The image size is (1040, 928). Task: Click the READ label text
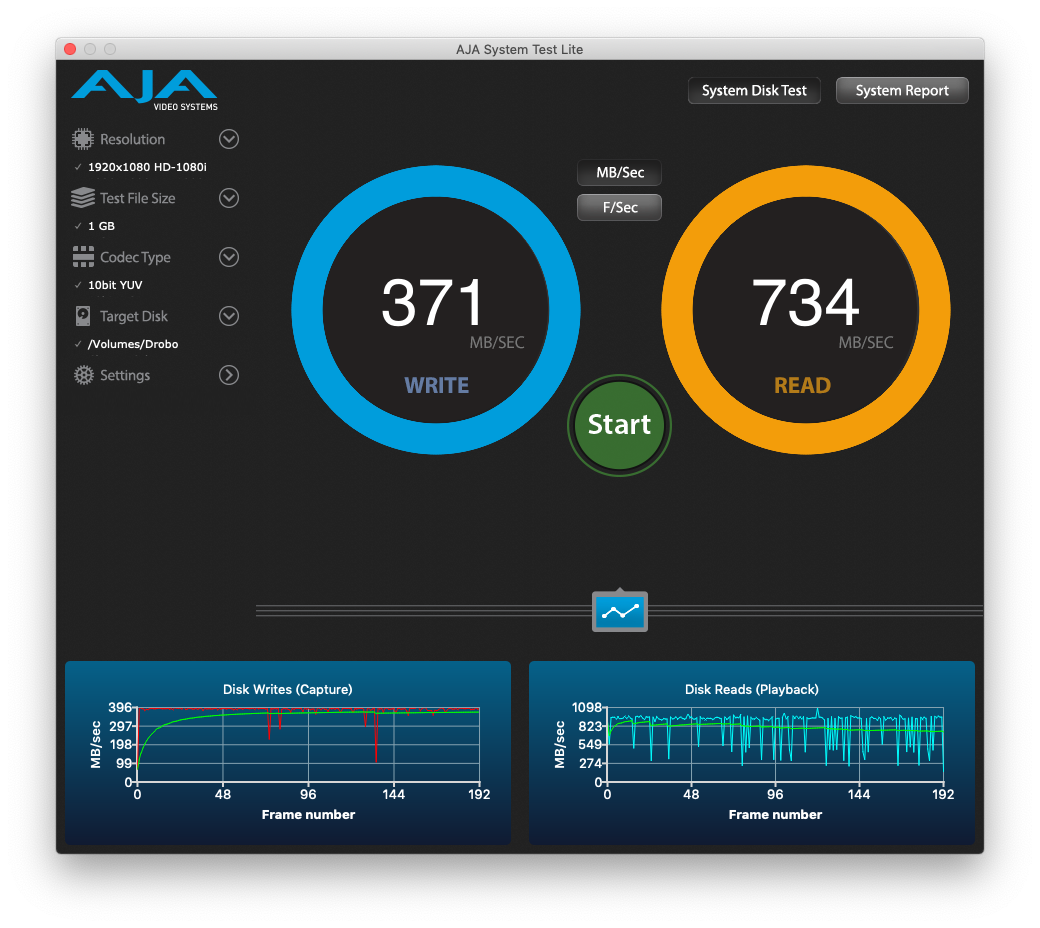(803, 385)
